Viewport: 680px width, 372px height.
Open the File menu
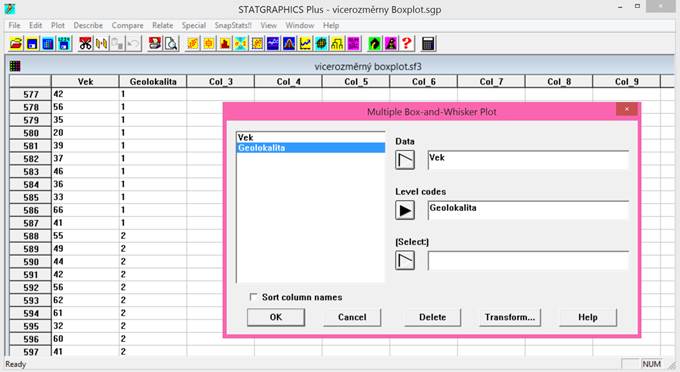click(x=14, y=26)
